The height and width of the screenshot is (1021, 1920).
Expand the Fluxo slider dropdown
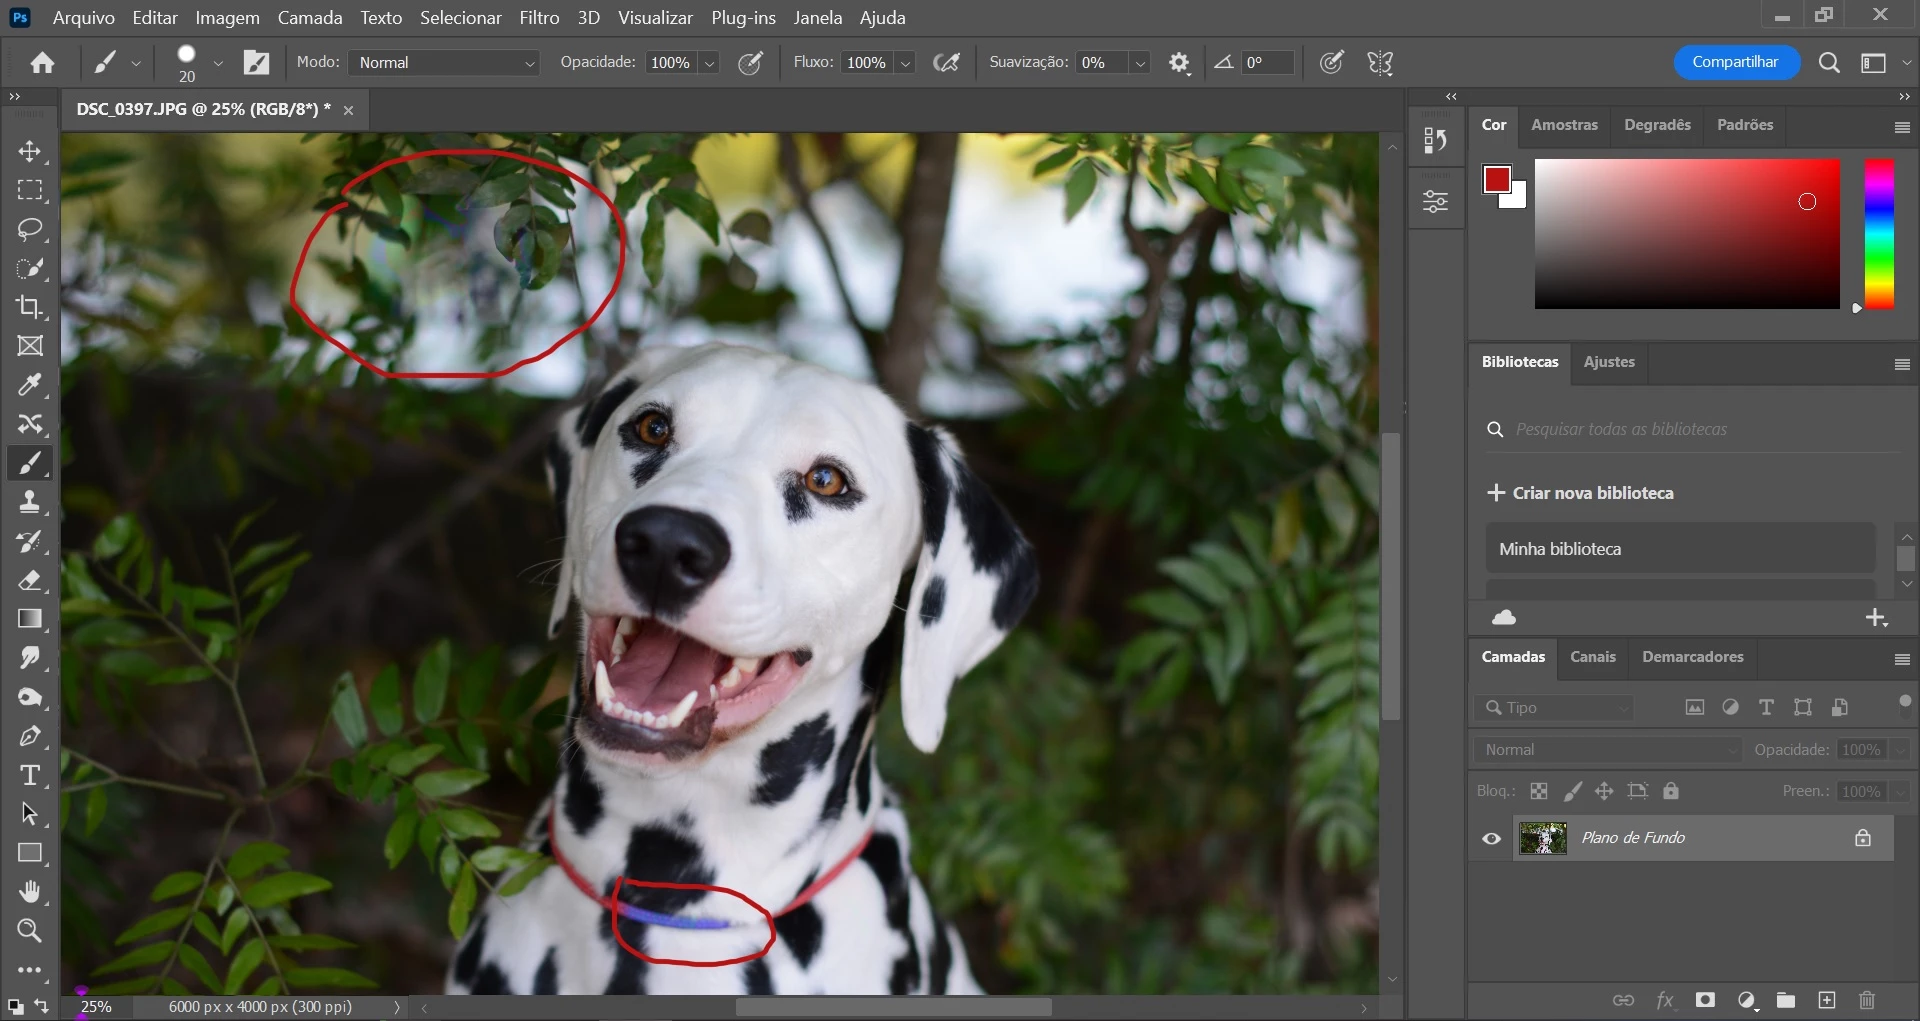[x=905, y=63]
